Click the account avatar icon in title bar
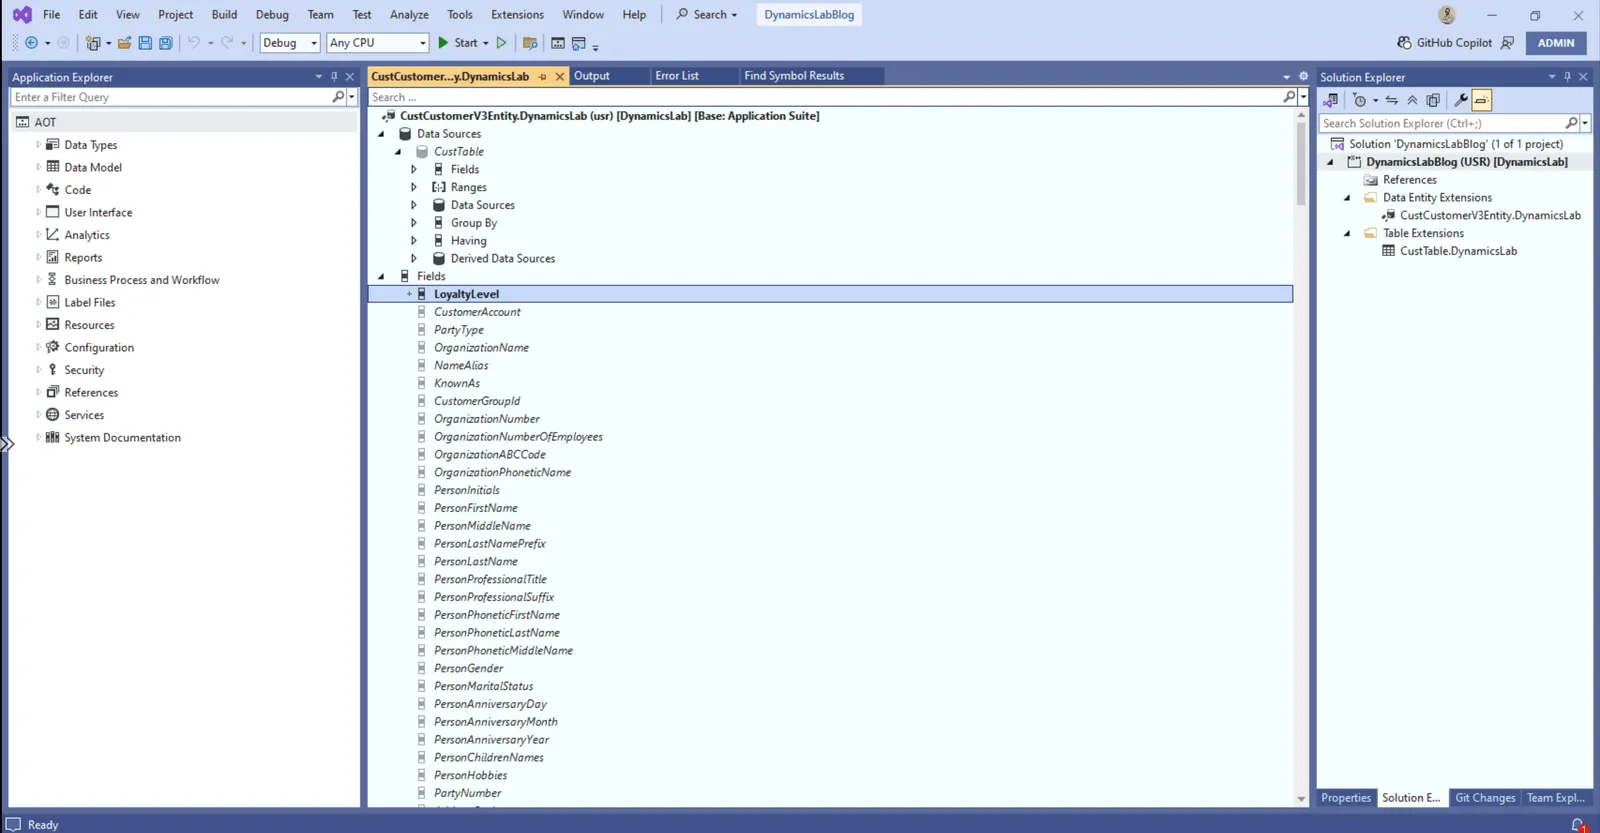 [x=1446, y=15]
